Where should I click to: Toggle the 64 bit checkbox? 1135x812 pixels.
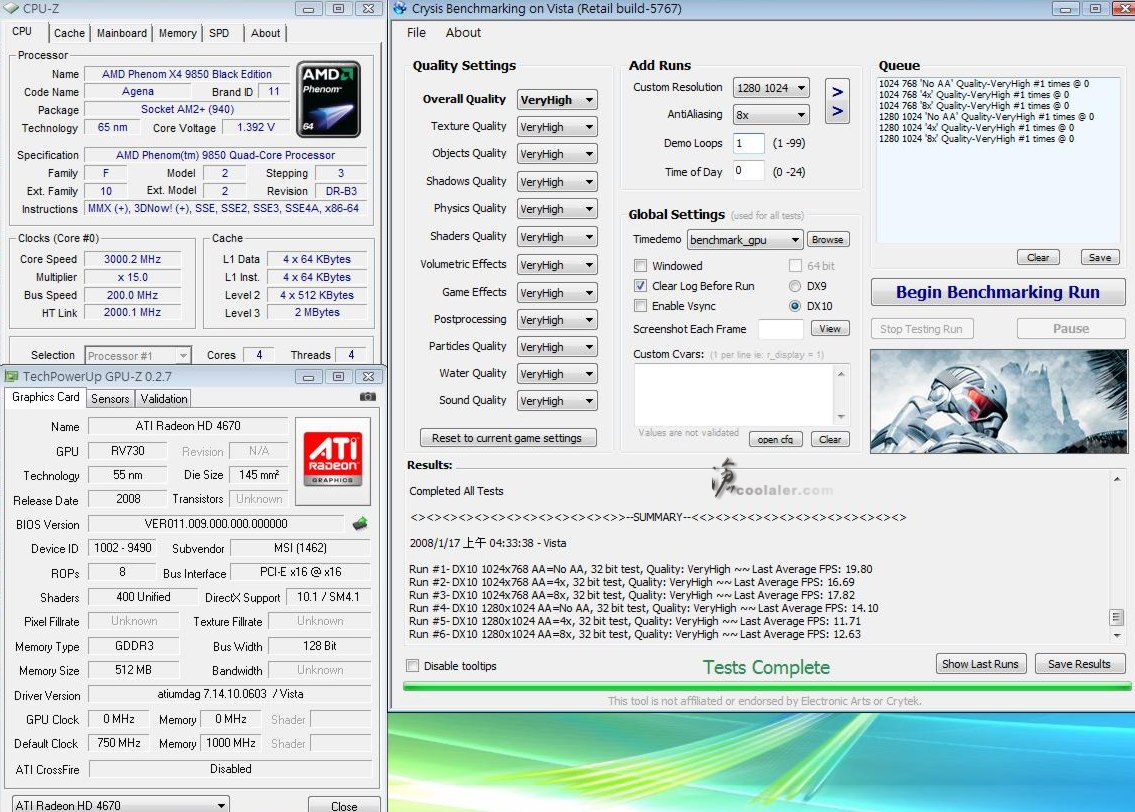[x=796, y=266]
